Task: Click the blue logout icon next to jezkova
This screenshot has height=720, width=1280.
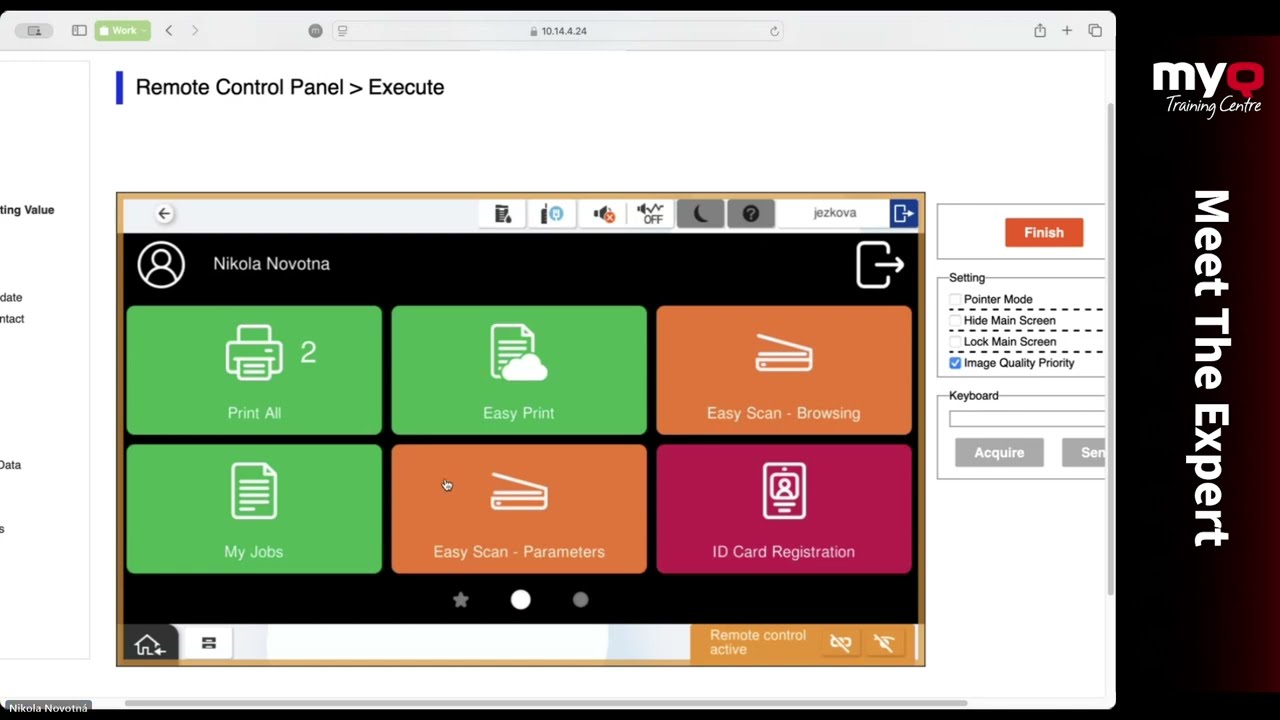Action: (x=903, y=213)
